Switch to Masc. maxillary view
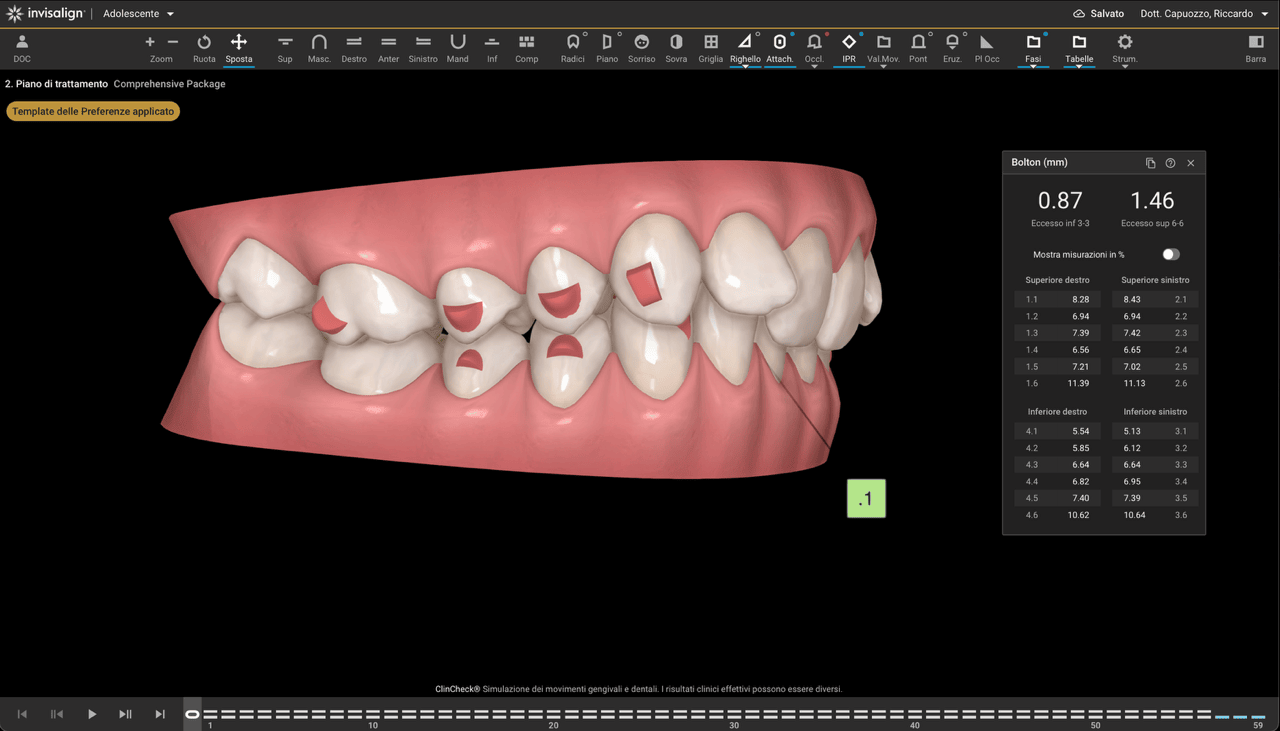Image resolution: width=1280 pixels, height=731 pixels. tap(319, 48)
